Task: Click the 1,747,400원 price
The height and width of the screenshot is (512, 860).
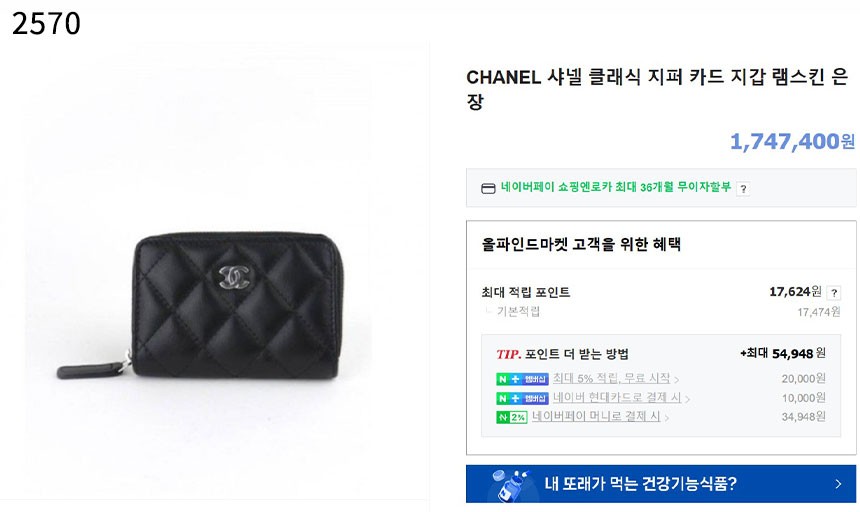Action: (x=792, y=141)
